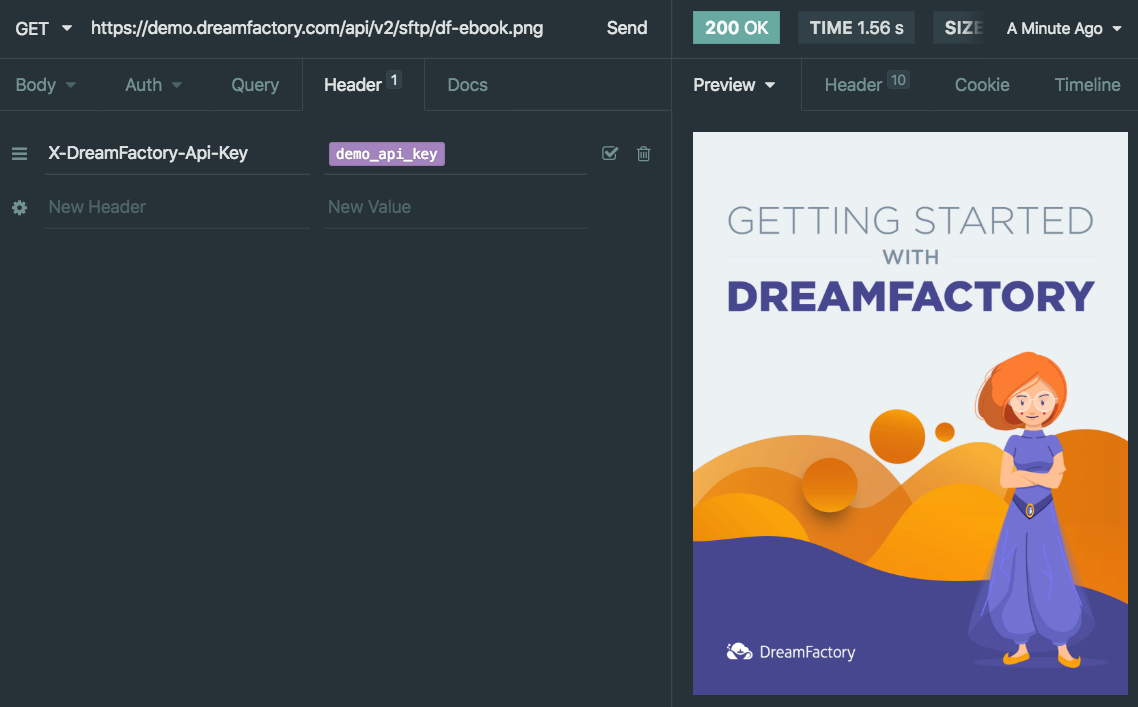Viewport: 1138px width, 707px height.
Task: Click the New Value input field
Action: tap(455, 207)
